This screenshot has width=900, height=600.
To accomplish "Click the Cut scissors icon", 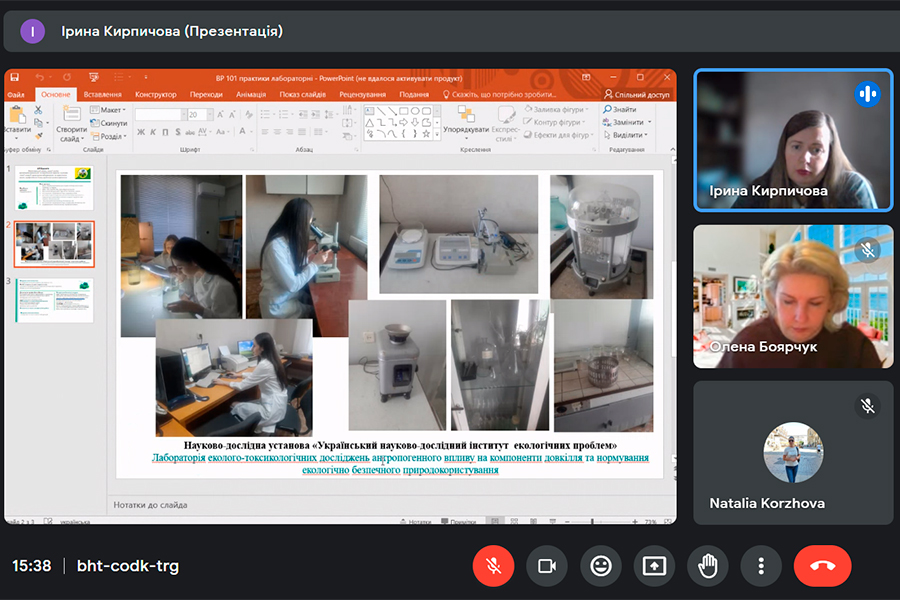I will (38, 110).
